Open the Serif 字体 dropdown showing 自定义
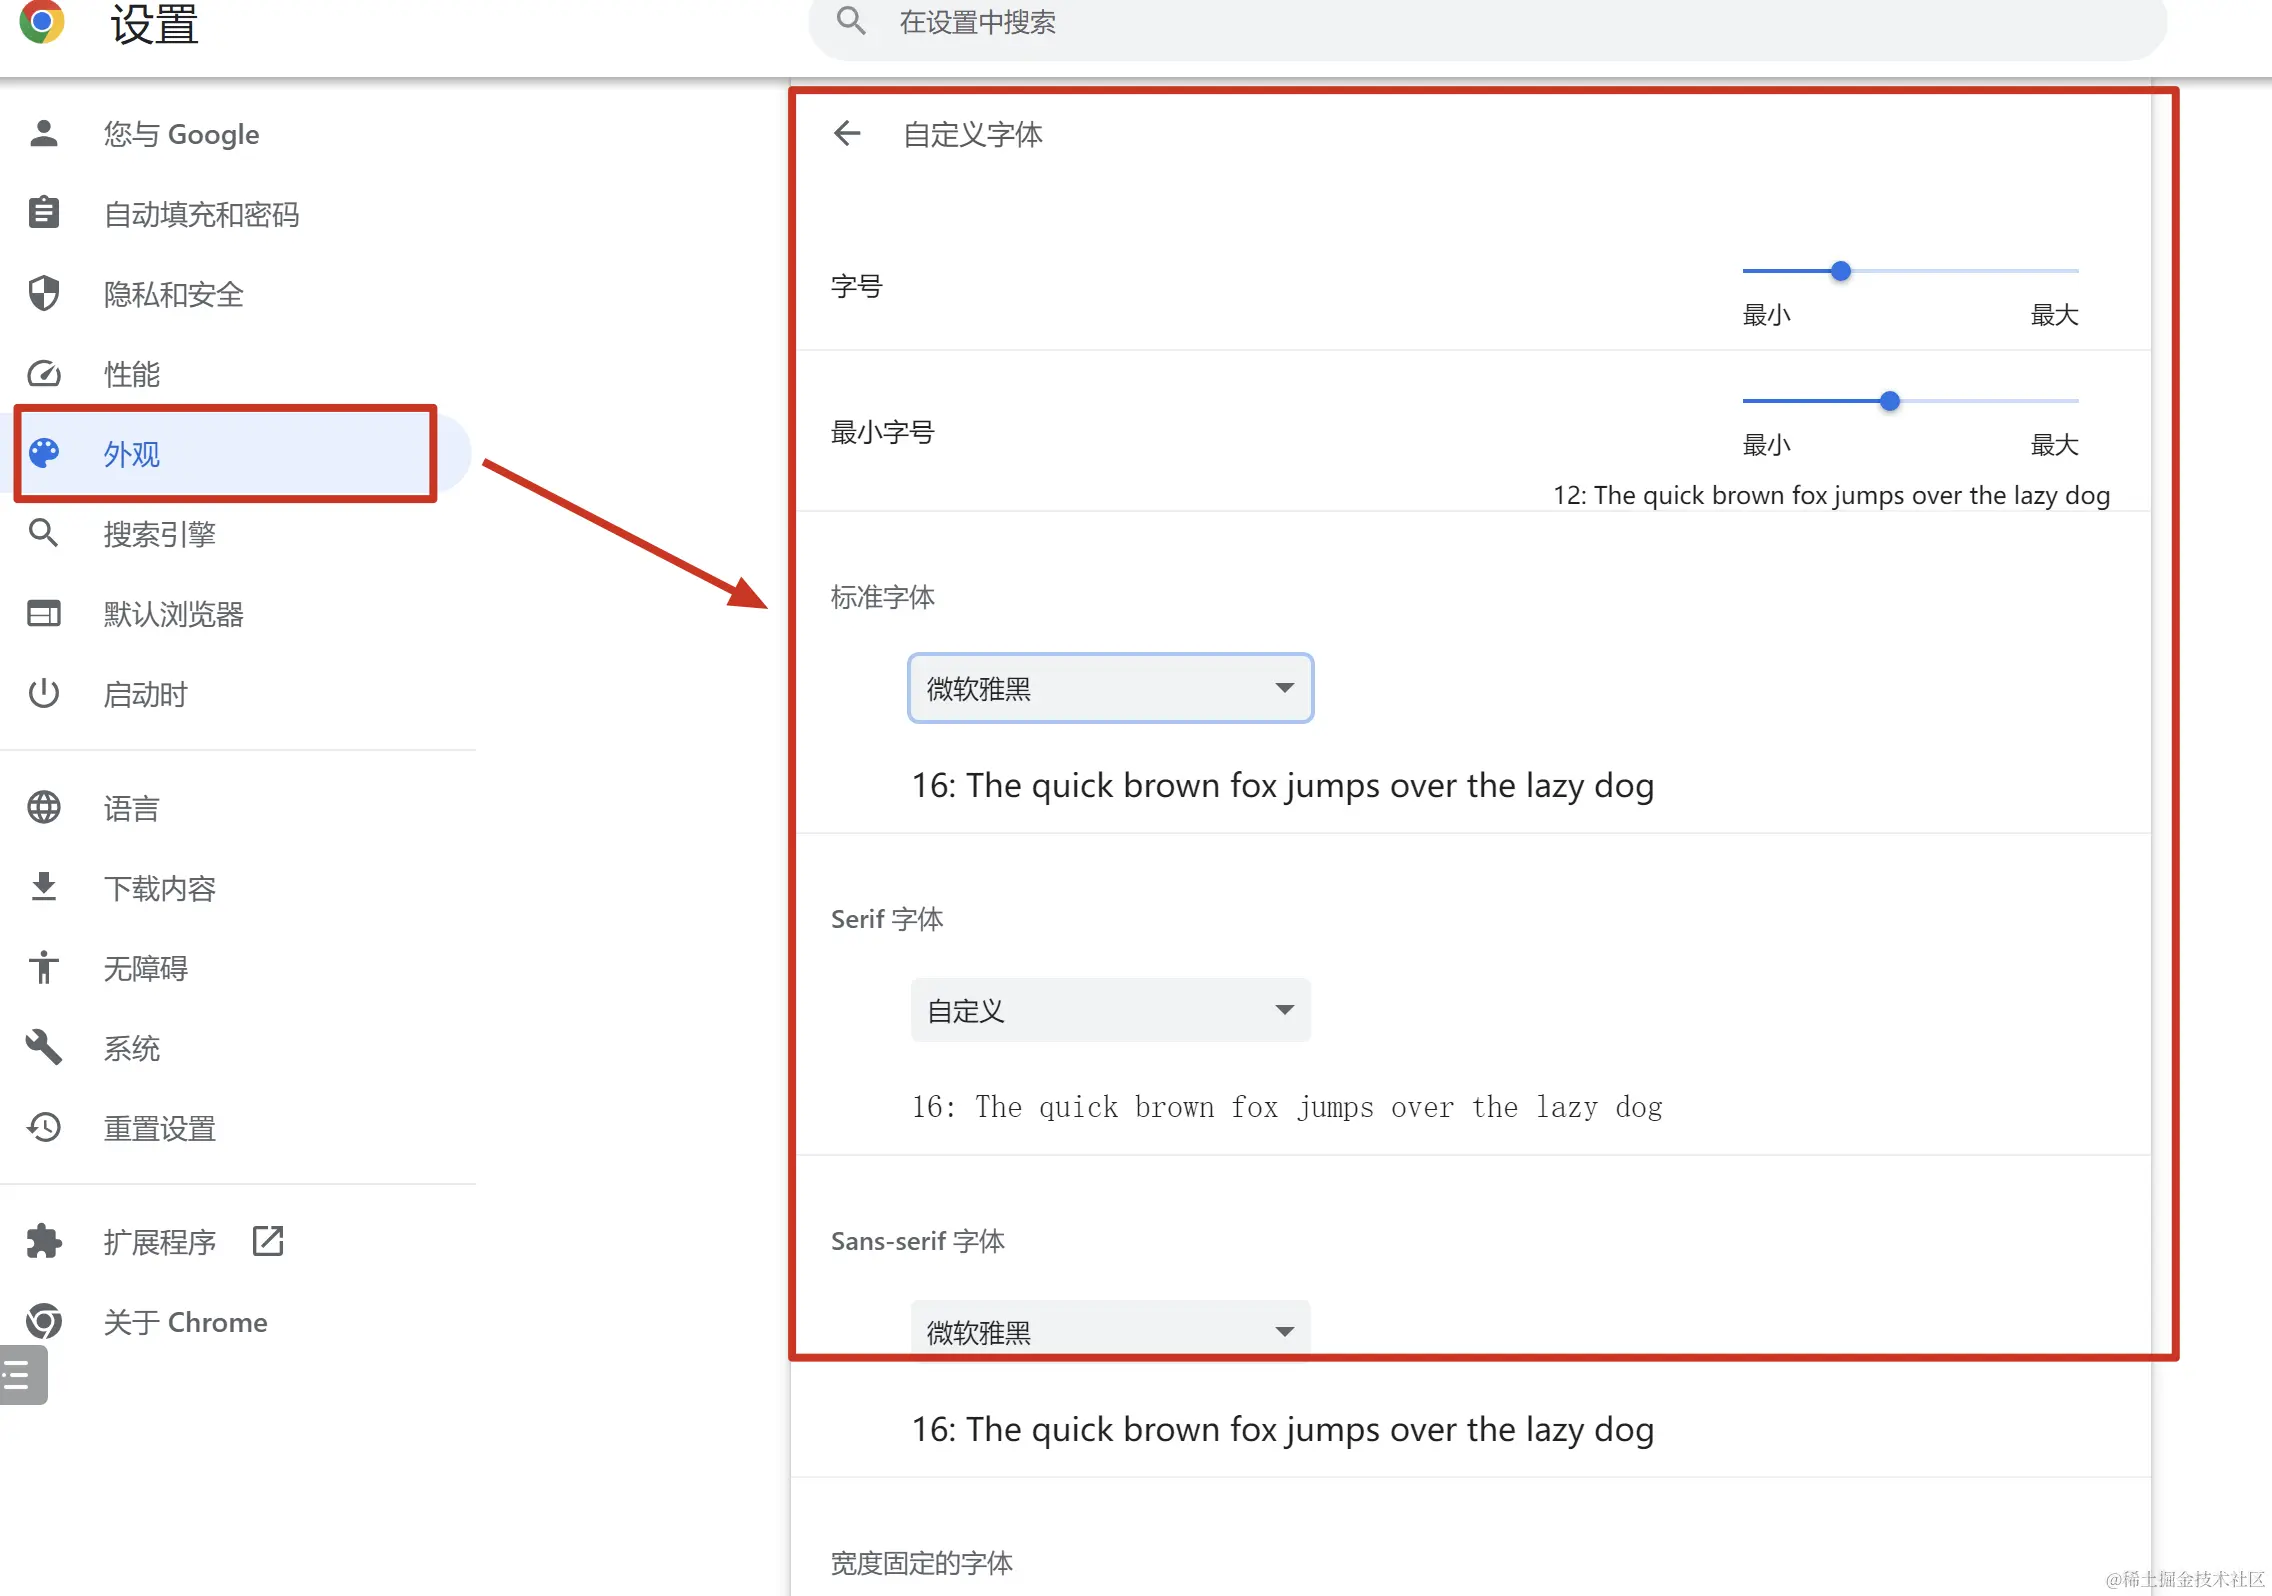This screenshot has height=1596, width=2272. tap(1110, 1010)
